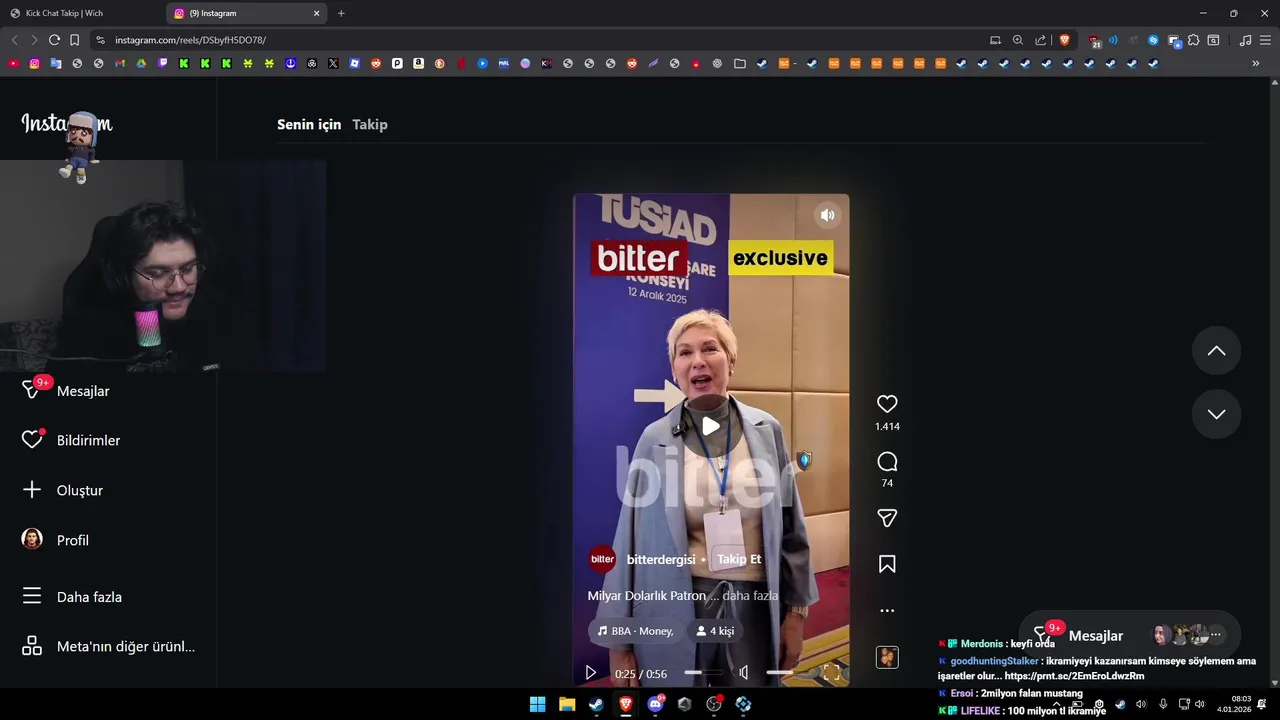
Task: Open the Shazam extension icon
Action: click(1153, 40)
